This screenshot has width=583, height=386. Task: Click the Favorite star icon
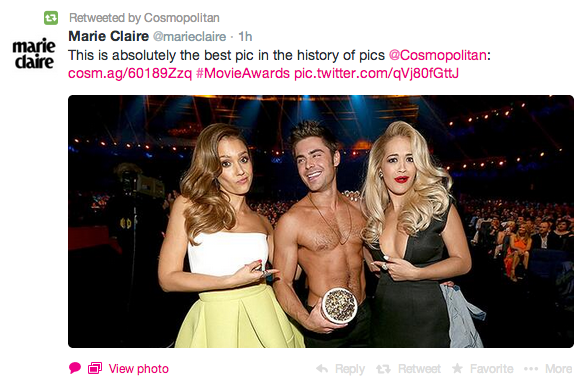(457, 368)
